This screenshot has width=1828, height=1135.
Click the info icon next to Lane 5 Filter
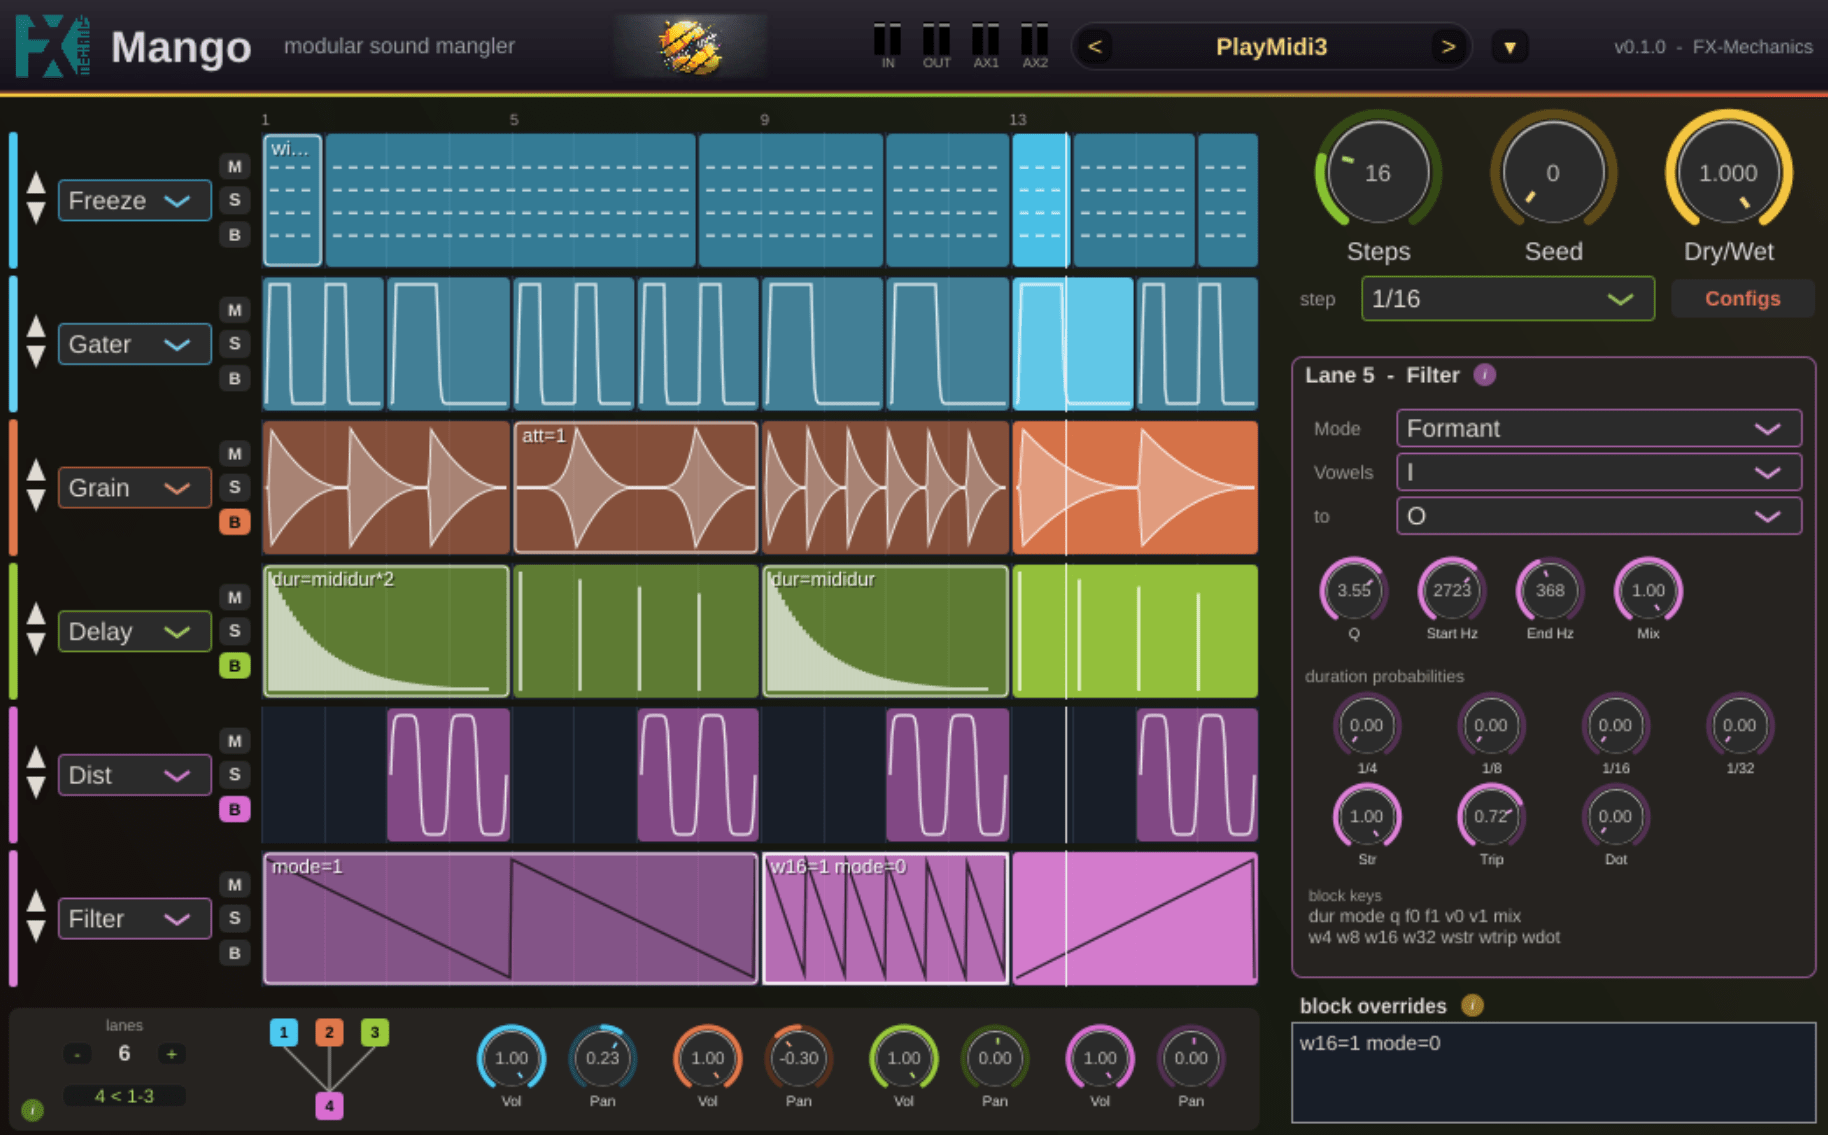(1485, 375)
